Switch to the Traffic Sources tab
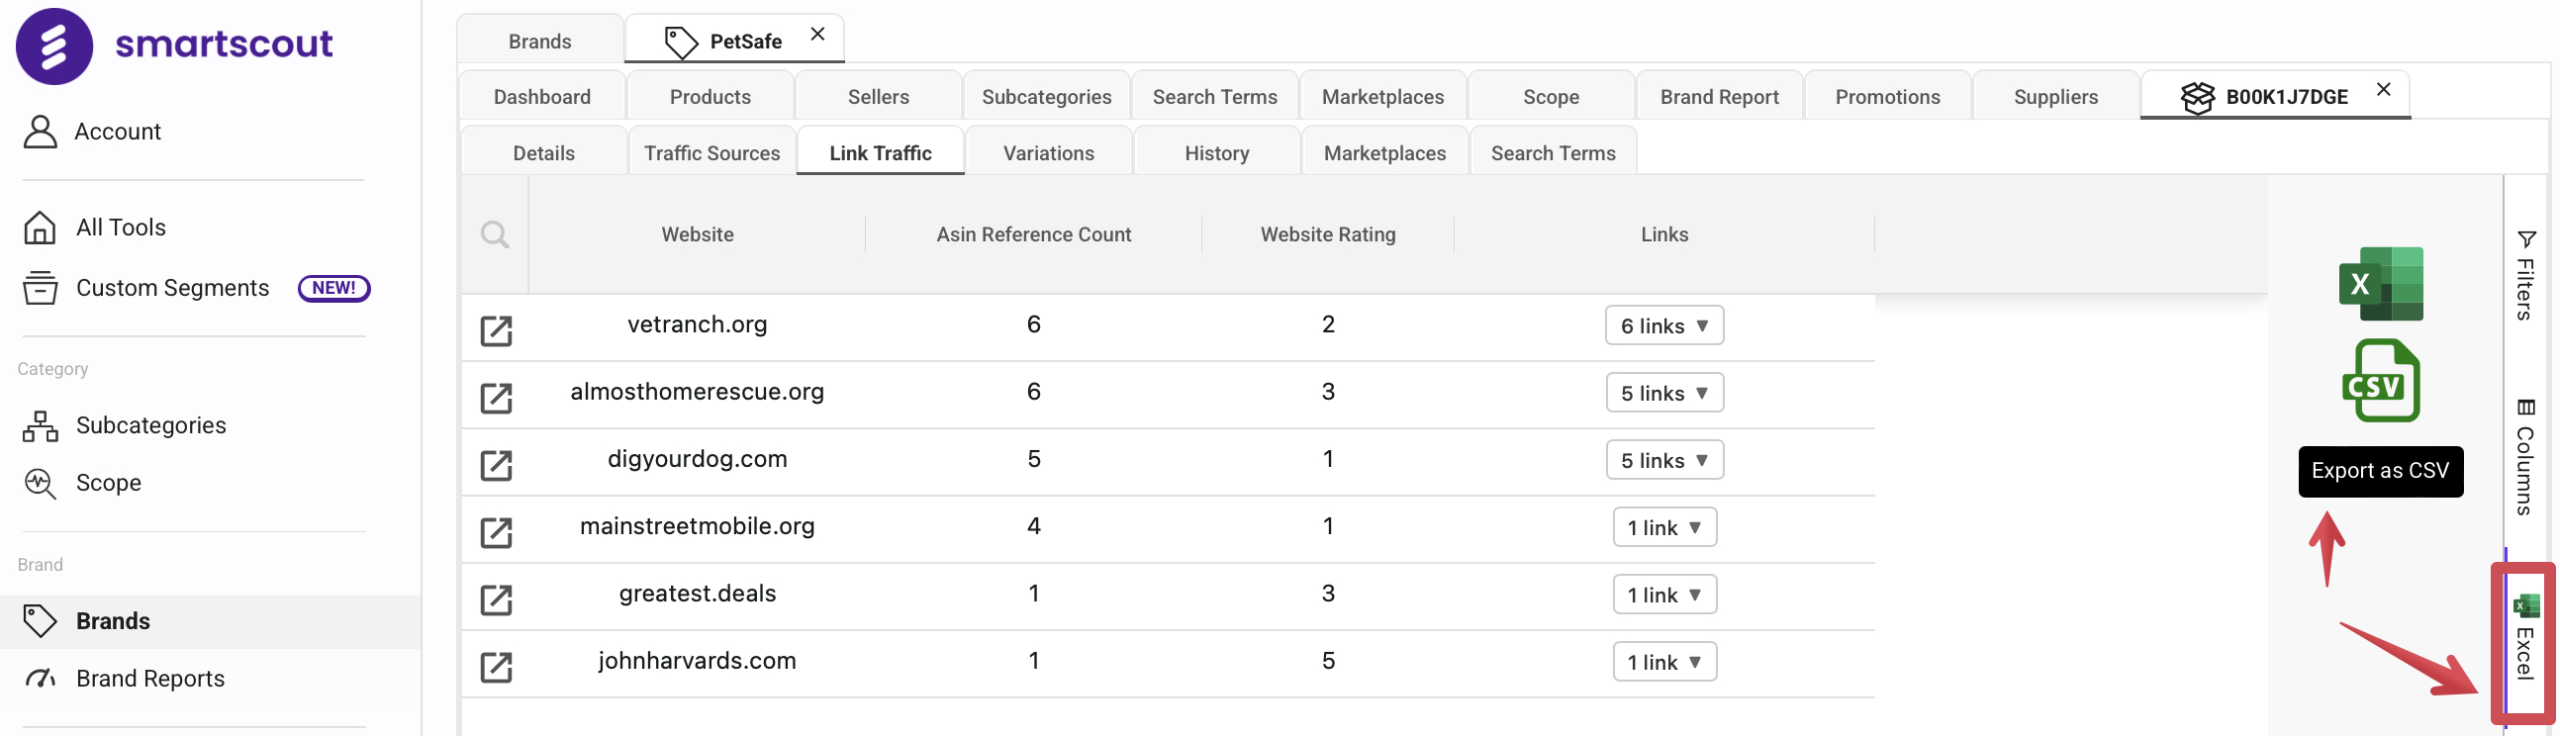This screenshot has height=736, width=2560. [712, 153]
